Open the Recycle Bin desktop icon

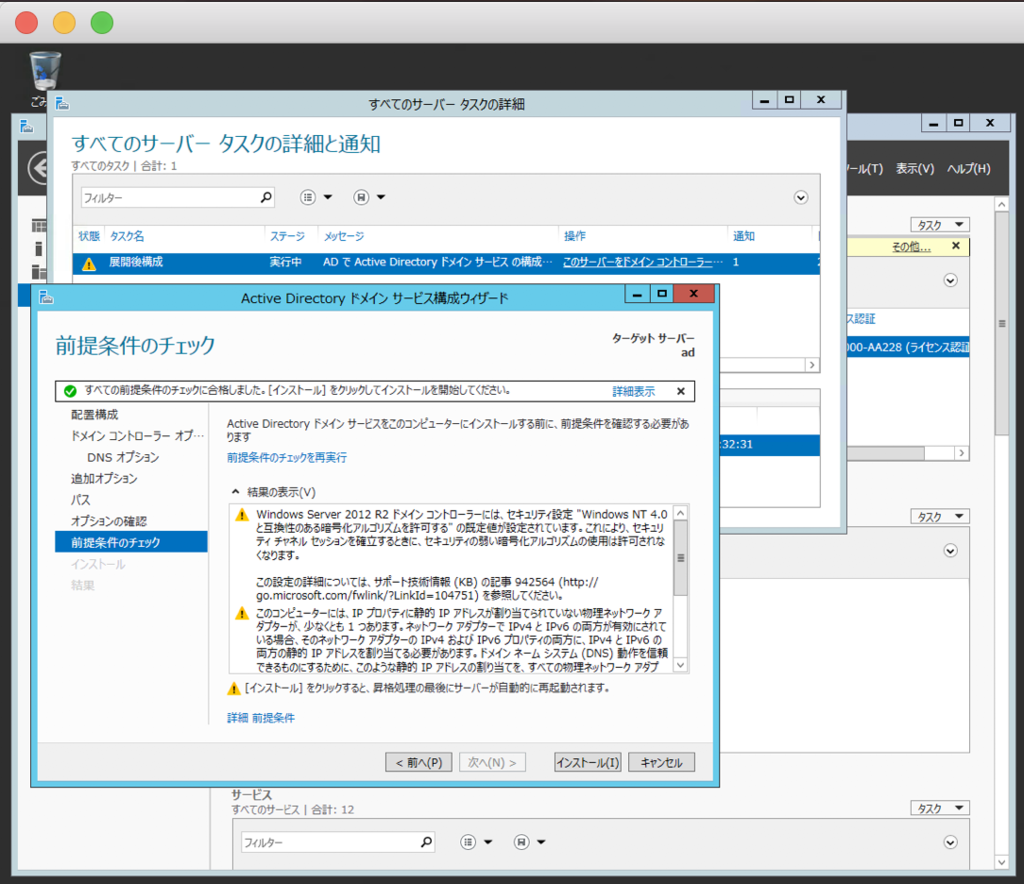pos(45,72)
